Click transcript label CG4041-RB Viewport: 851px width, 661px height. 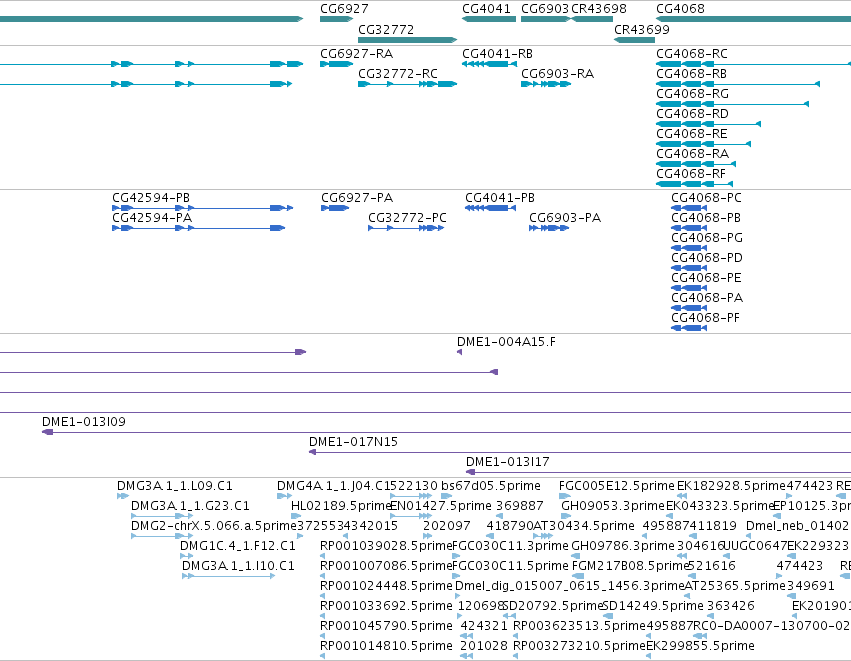(x=497, y=54)
